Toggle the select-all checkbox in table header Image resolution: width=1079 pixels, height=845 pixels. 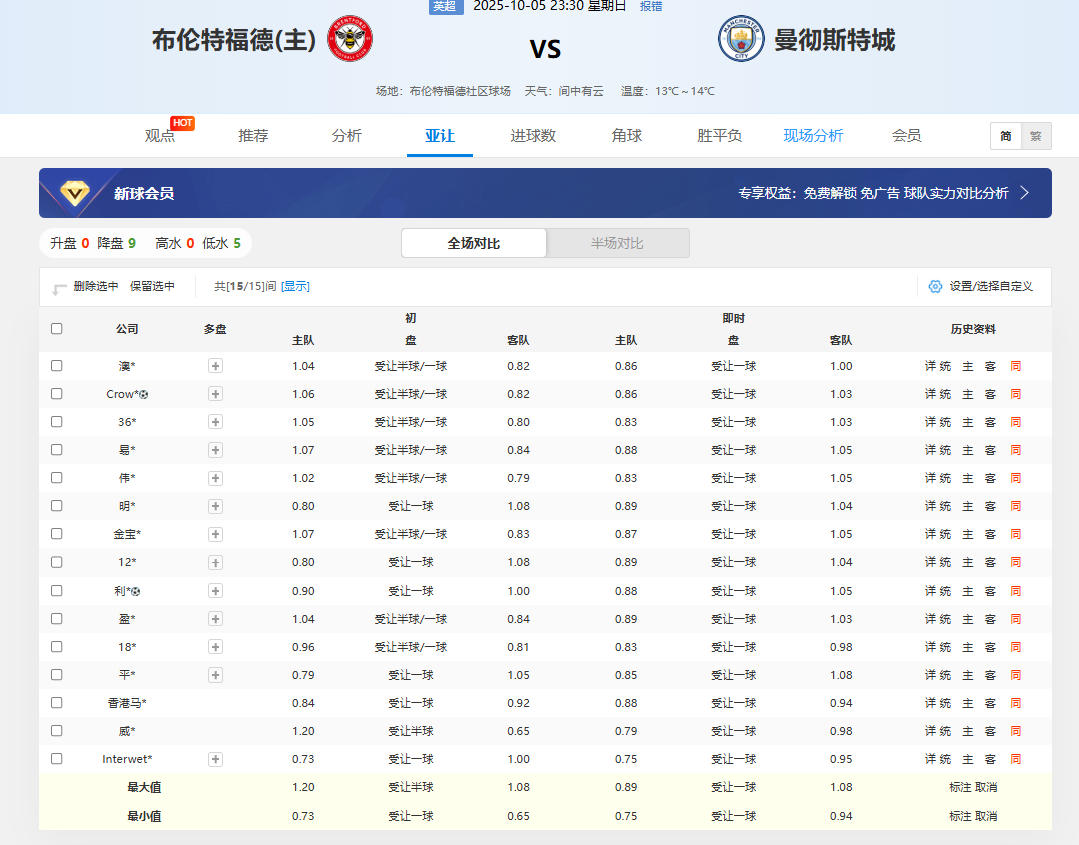click(57, 328)
